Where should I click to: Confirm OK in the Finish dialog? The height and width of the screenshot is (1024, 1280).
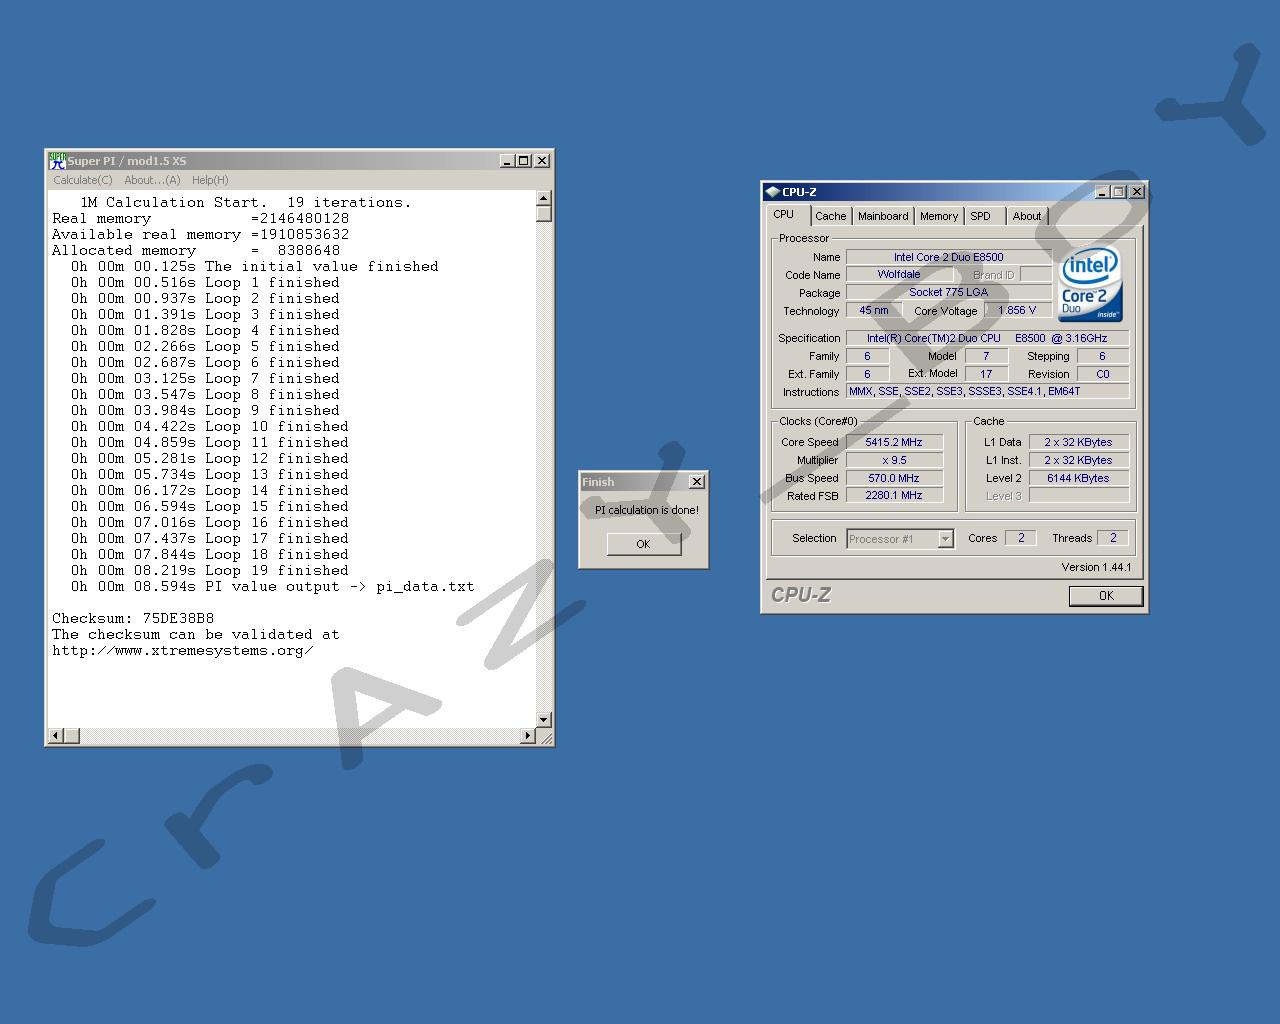(643, 544)
